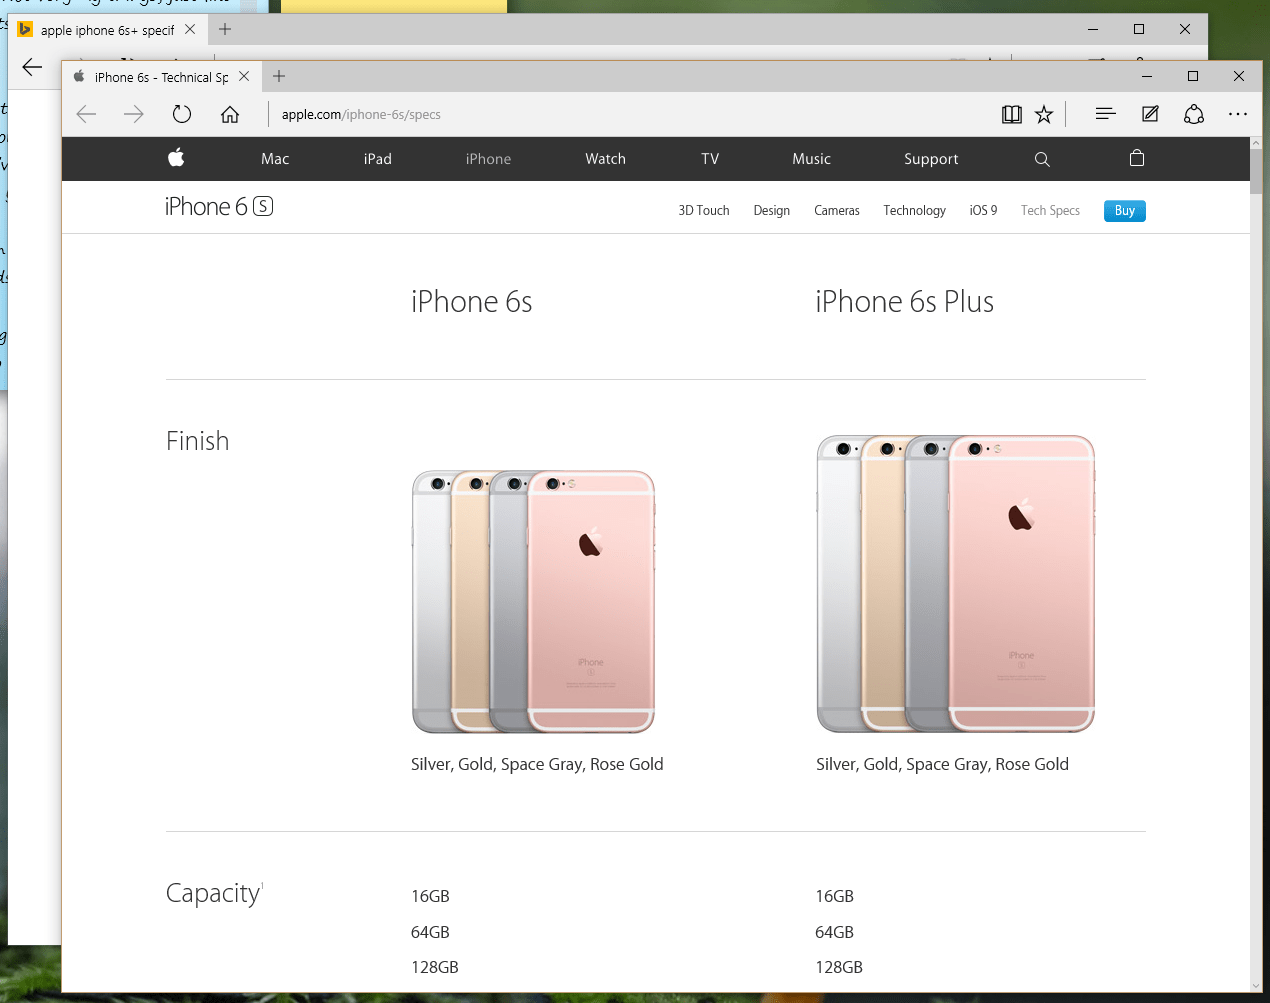Open the iPad menu item
1270x1003 pixels.
[x=378, y=159]
